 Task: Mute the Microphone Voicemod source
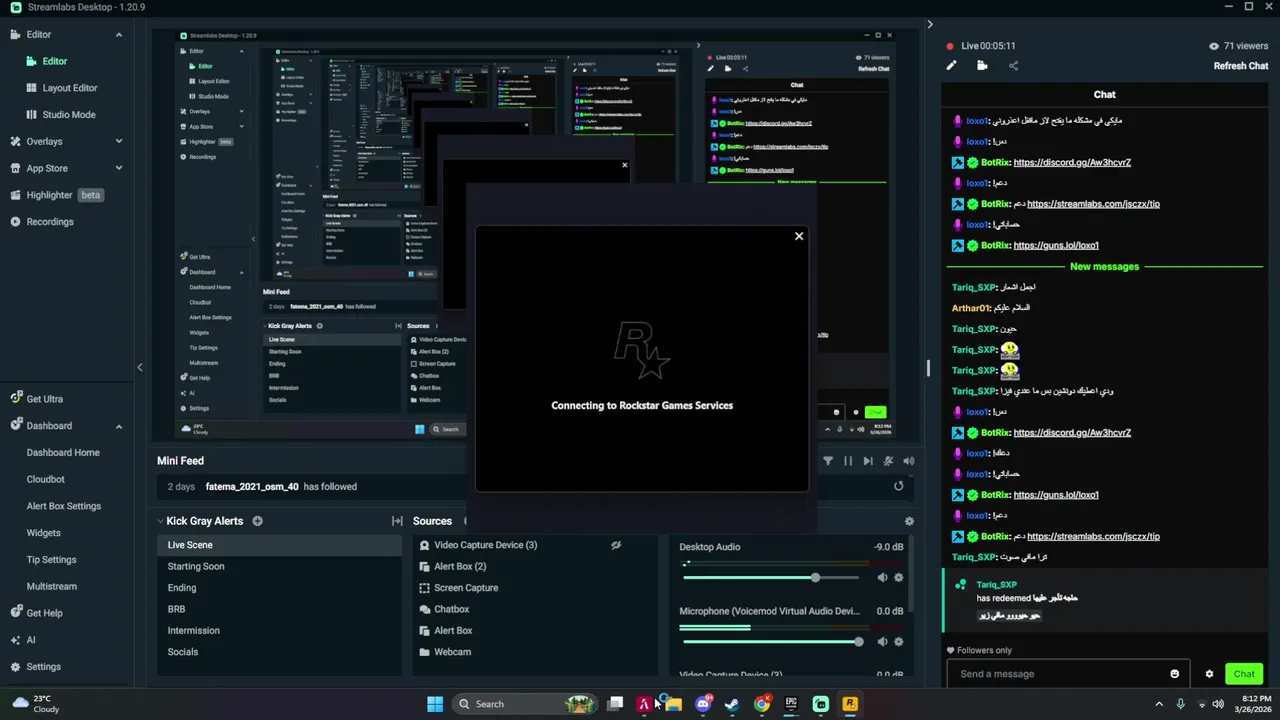[882, 642]
